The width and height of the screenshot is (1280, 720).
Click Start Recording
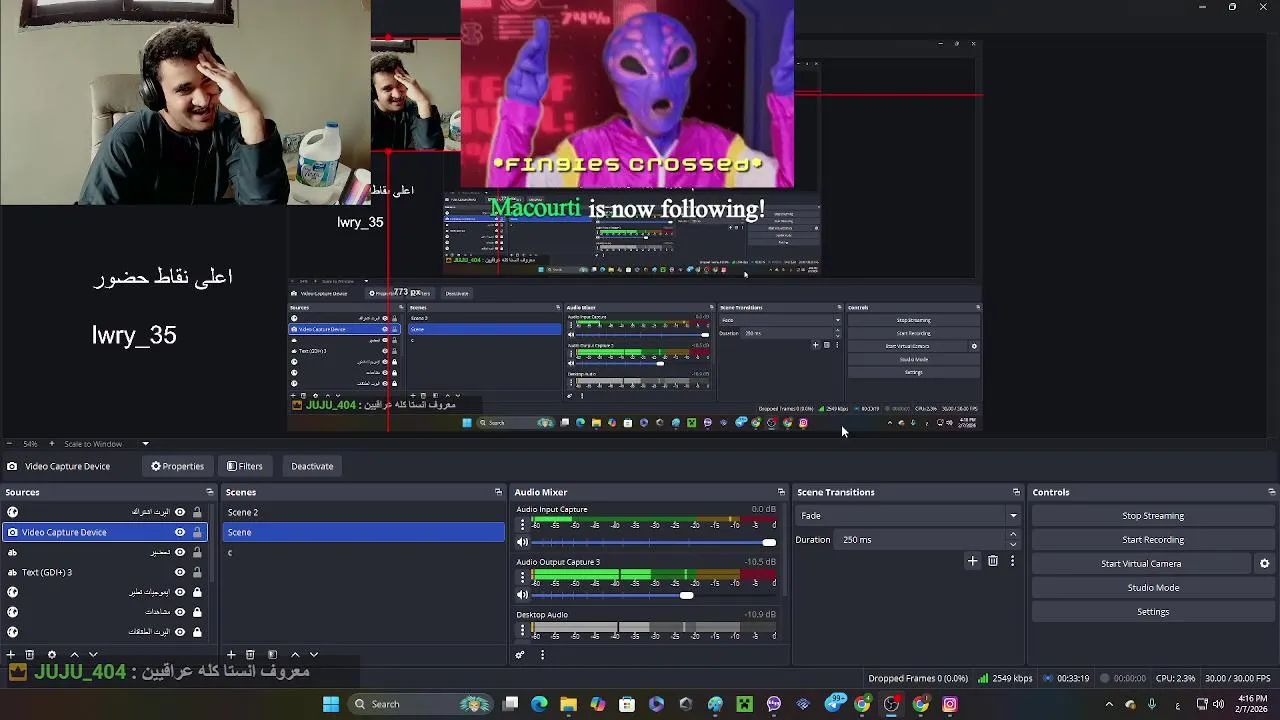tap(1153, 540)
